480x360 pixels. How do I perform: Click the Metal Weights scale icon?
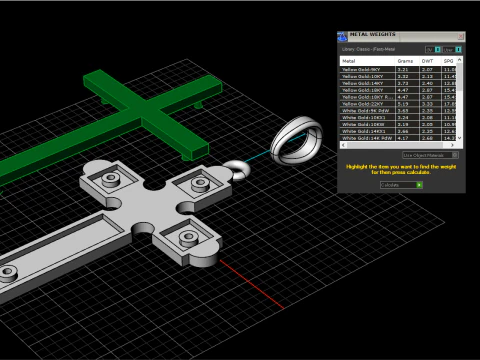(x=342, y=36)
